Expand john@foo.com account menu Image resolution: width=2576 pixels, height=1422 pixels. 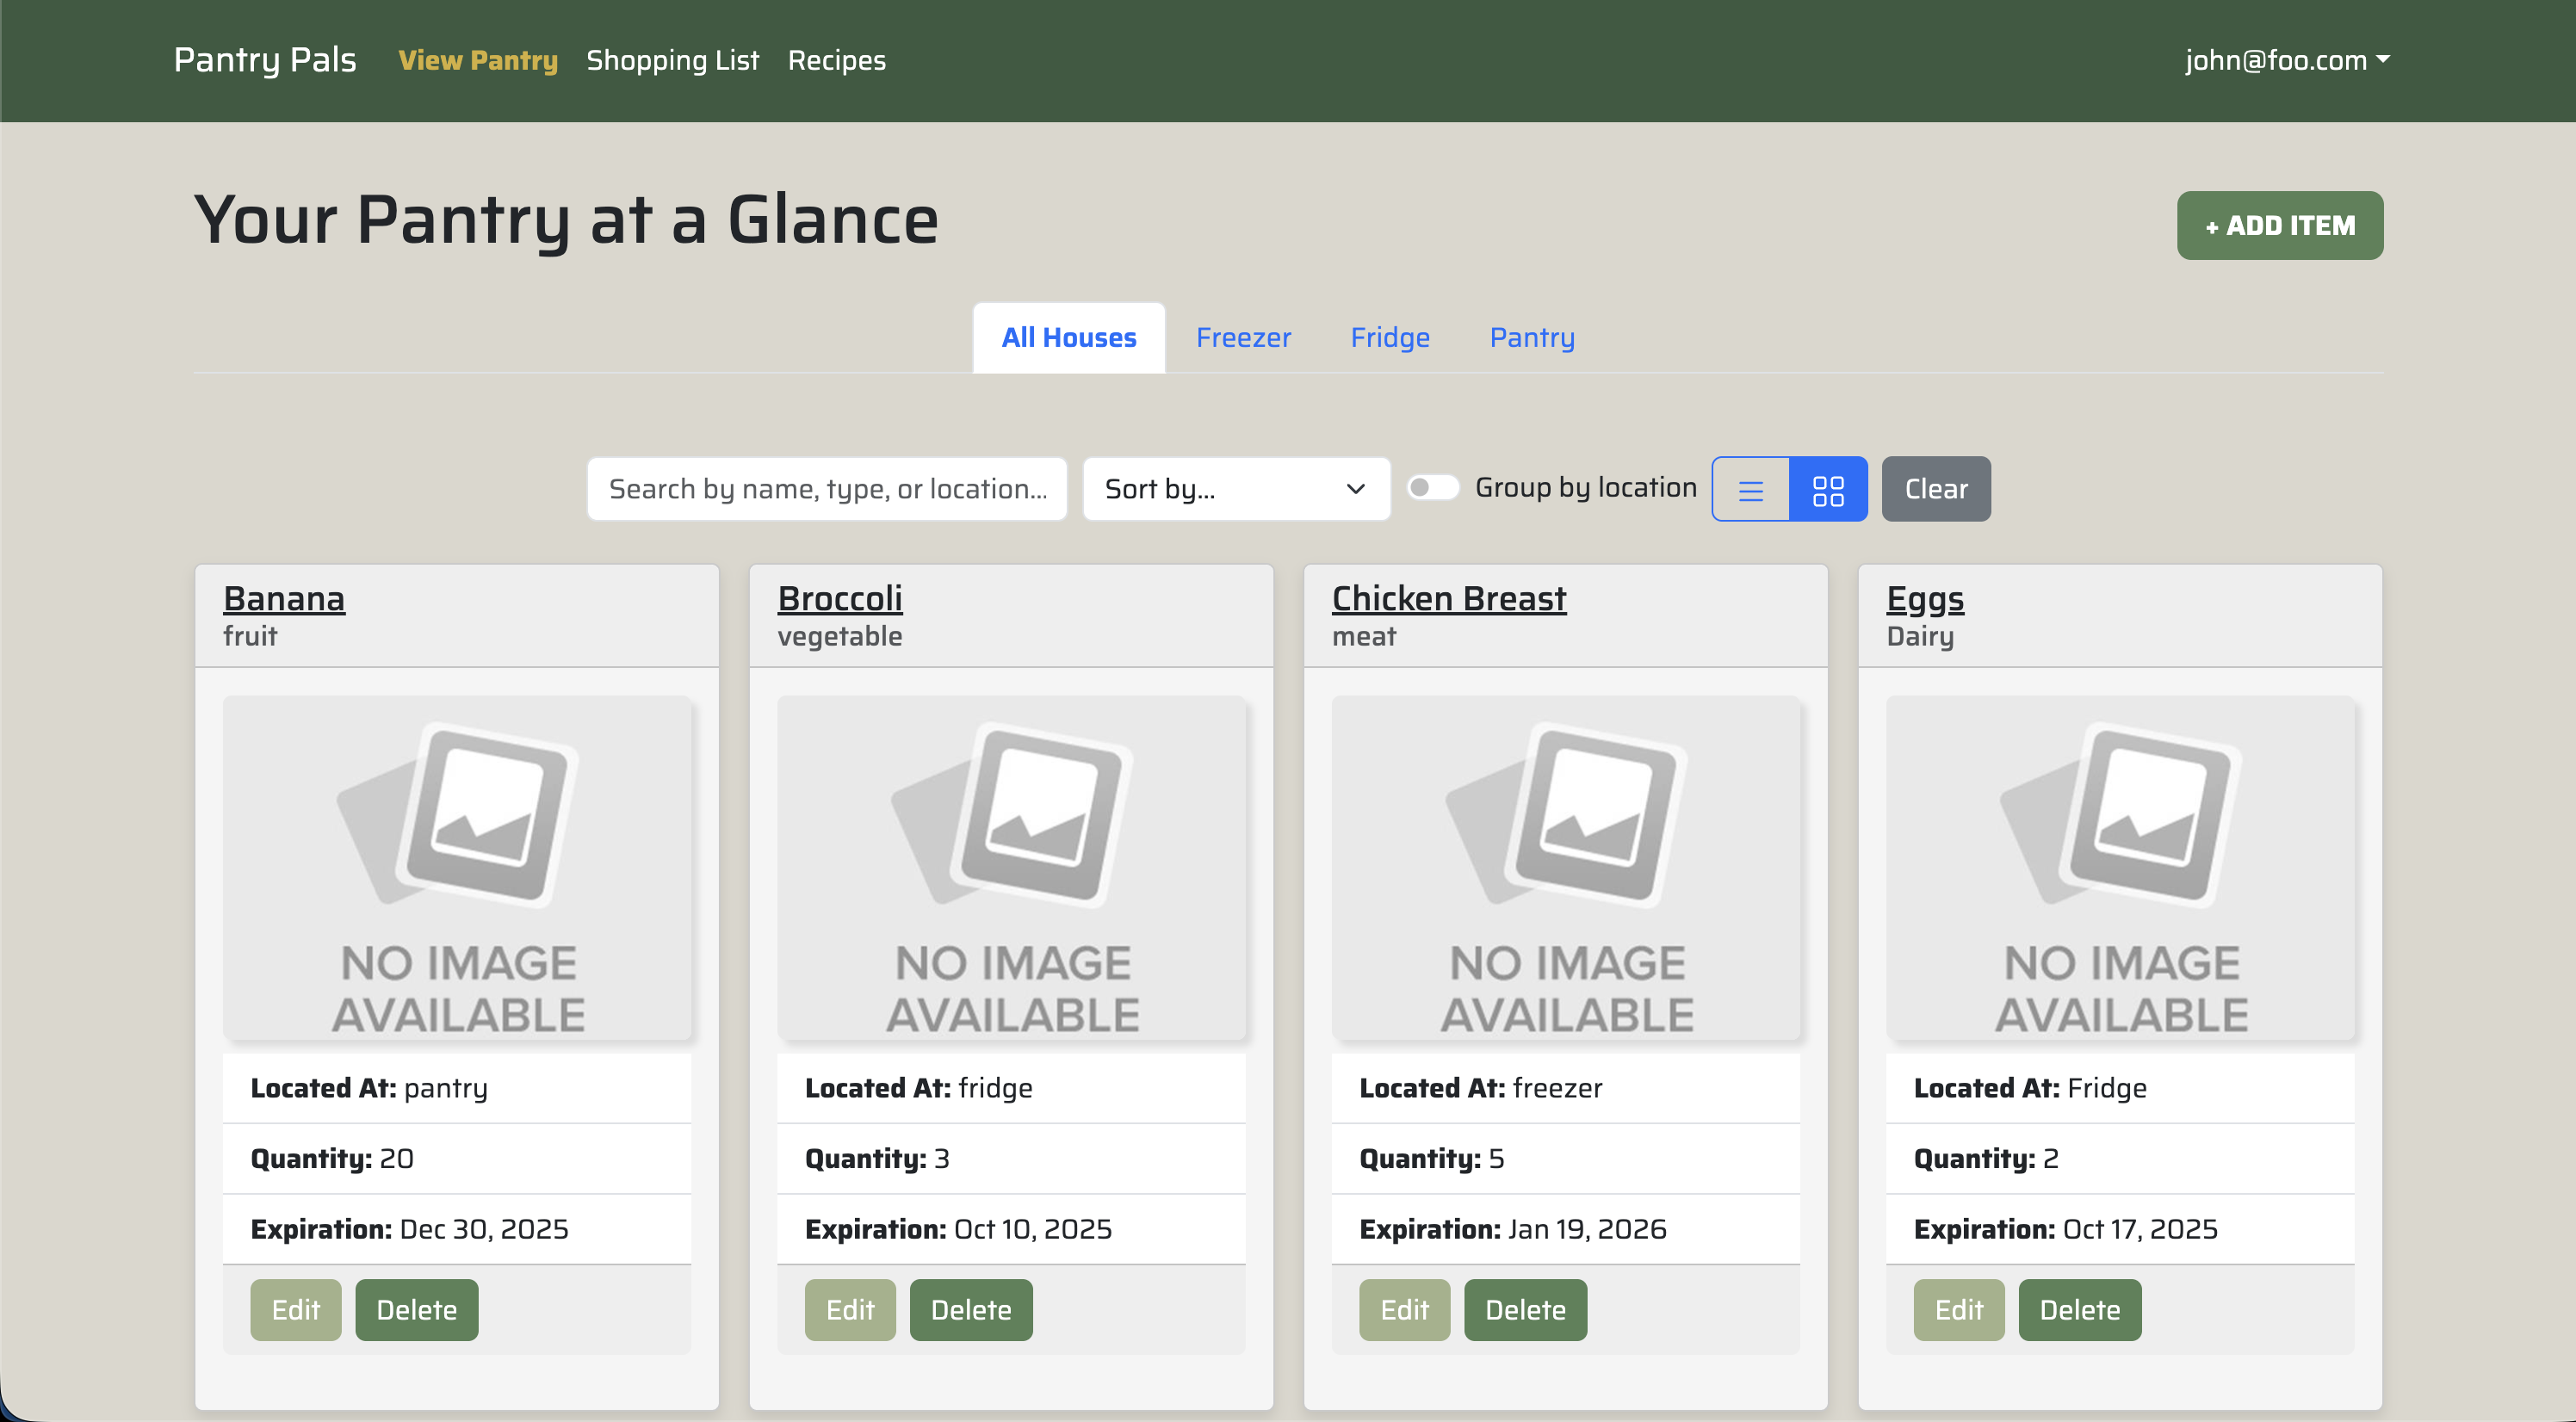coord(2286,60)
